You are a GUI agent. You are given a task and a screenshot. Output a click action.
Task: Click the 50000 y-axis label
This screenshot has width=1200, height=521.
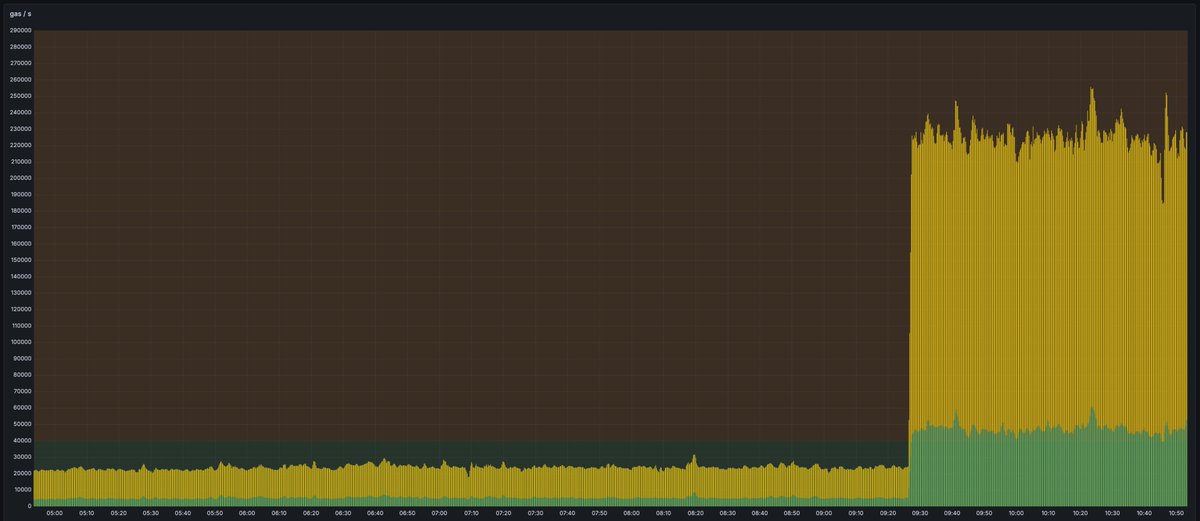(22, 424)
